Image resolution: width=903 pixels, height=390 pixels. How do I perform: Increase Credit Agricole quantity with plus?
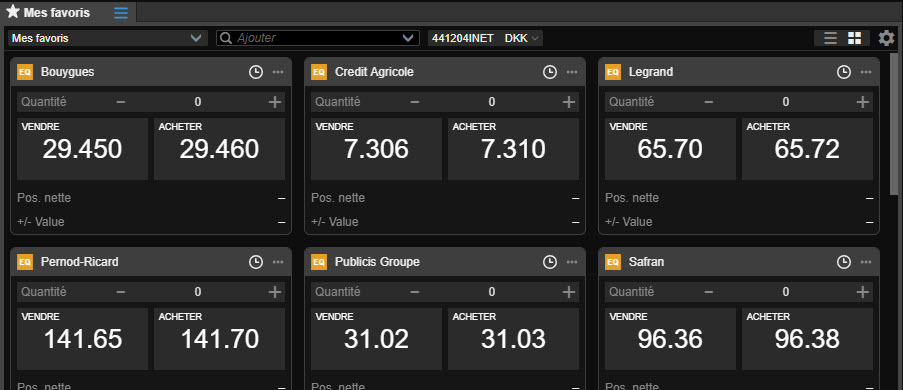click(x=569, y=102)
